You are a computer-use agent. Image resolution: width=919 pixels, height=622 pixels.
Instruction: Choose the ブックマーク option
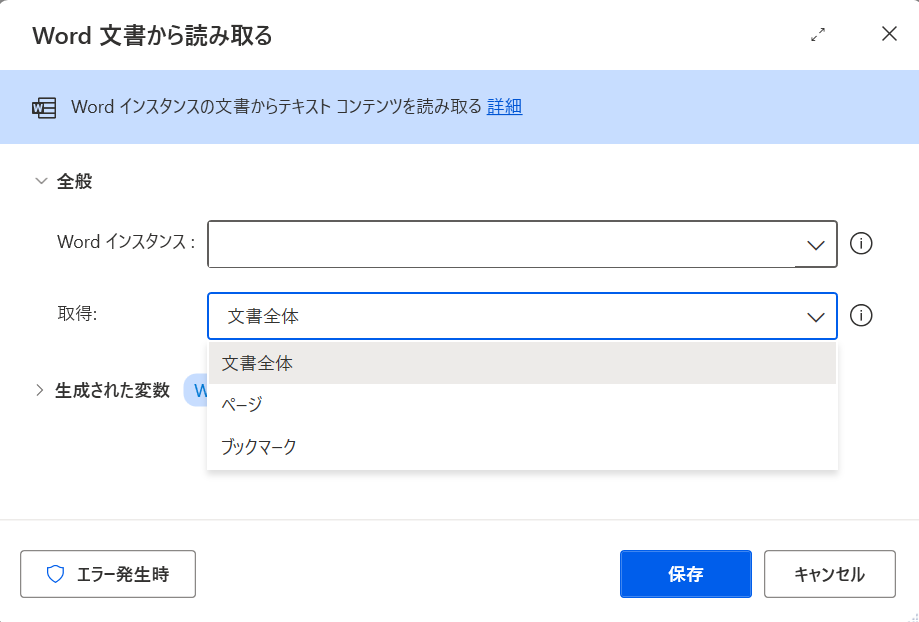(x=522, y=447)
